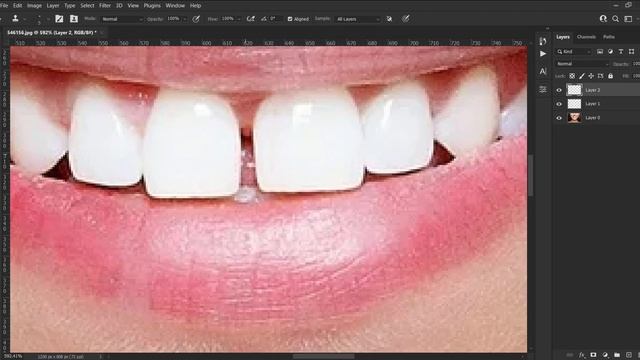Switch to the Channels tab

coord(586,37)
